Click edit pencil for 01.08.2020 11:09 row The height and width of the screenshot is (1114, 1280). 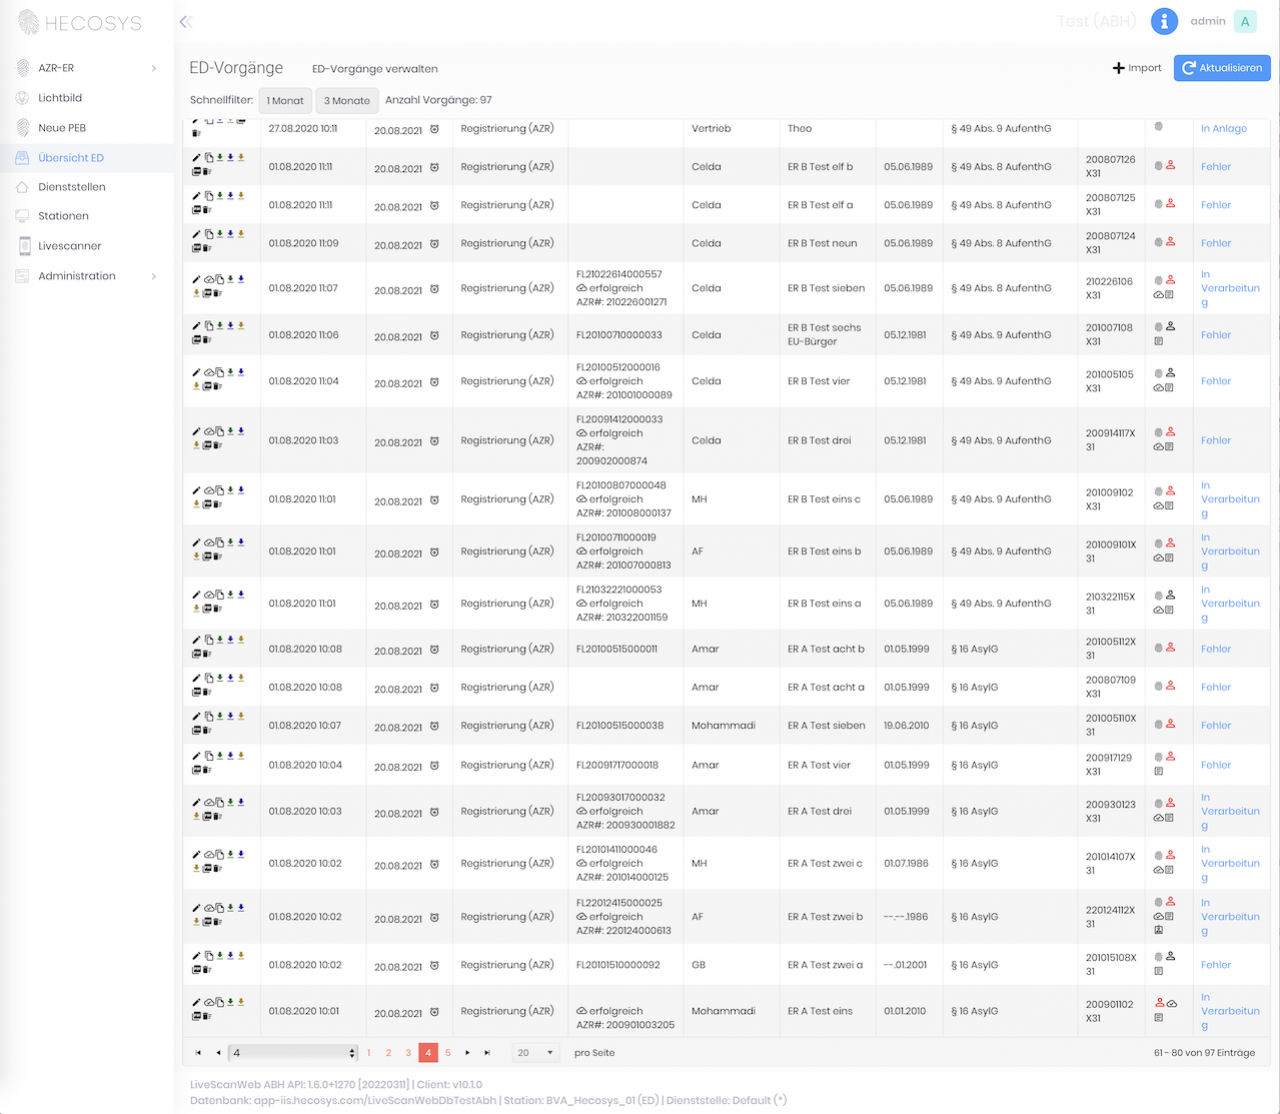click(x=196, y=234)
